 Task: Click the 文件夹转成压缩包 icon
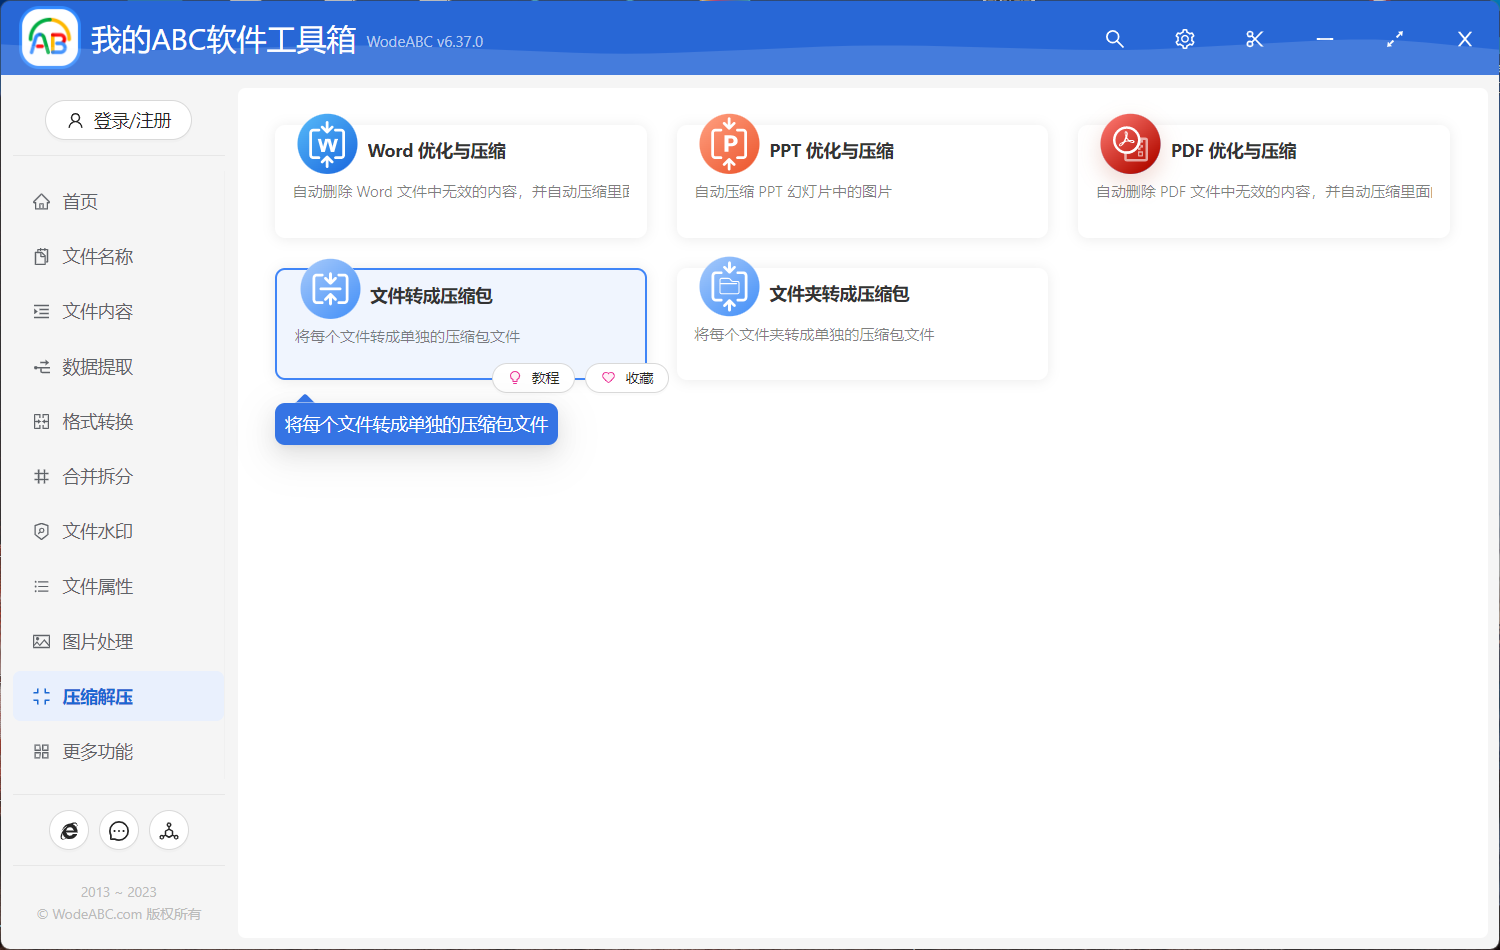point(729,287)
